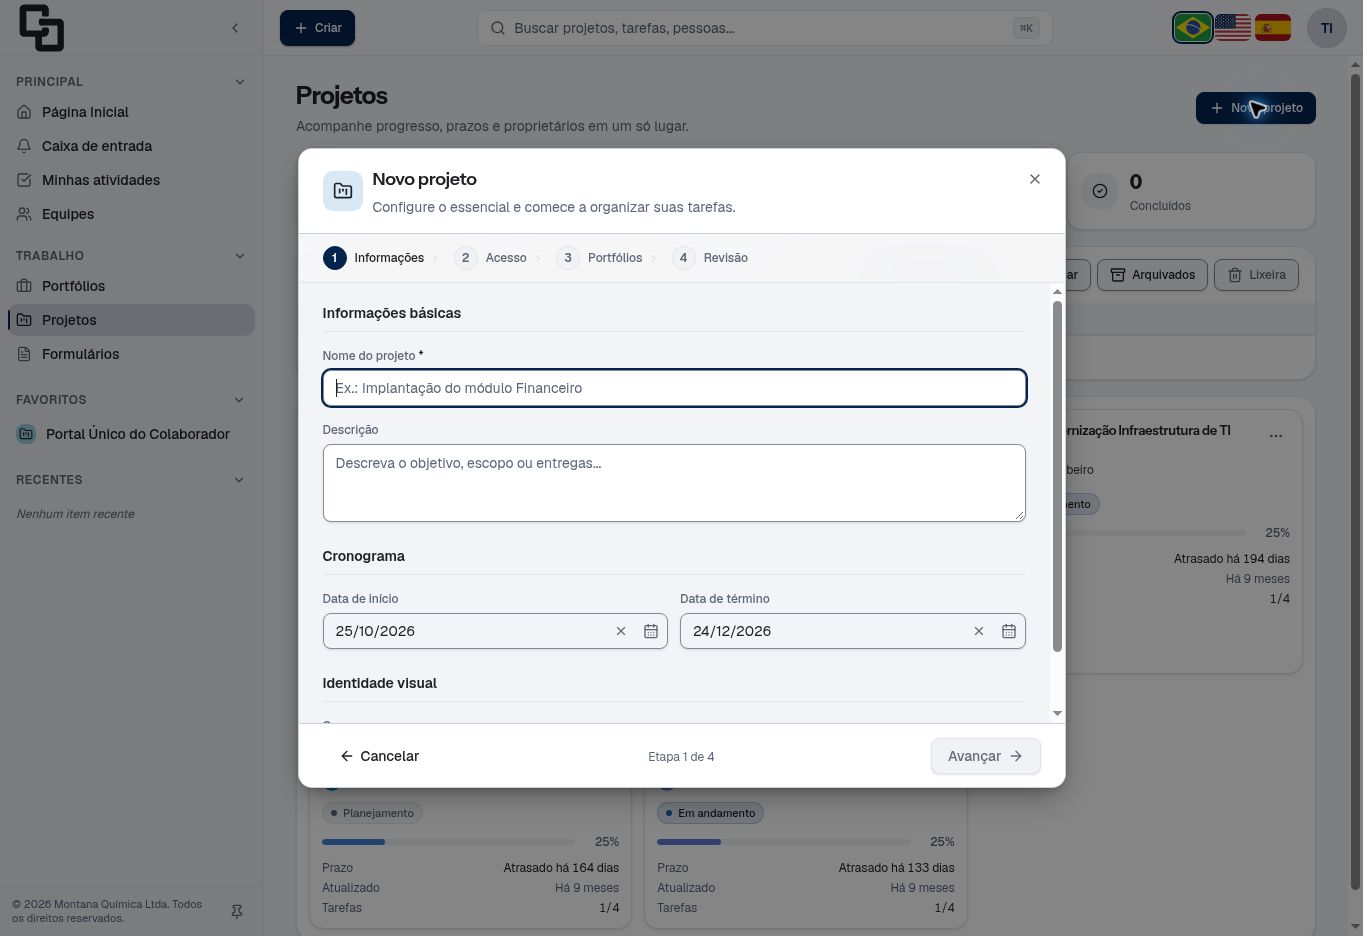Switch language to Brazilian Portuguese flag

tap(1193, 28)
